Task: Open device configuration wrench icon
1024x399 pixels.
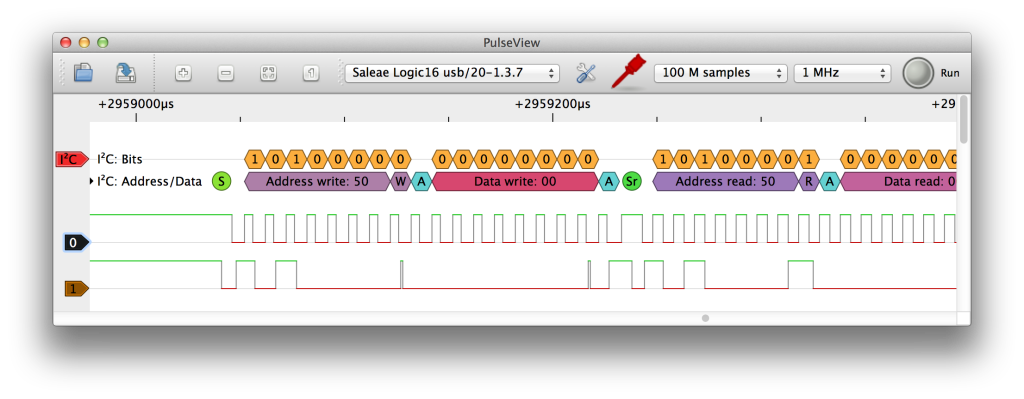Action: tap(586, 73)
